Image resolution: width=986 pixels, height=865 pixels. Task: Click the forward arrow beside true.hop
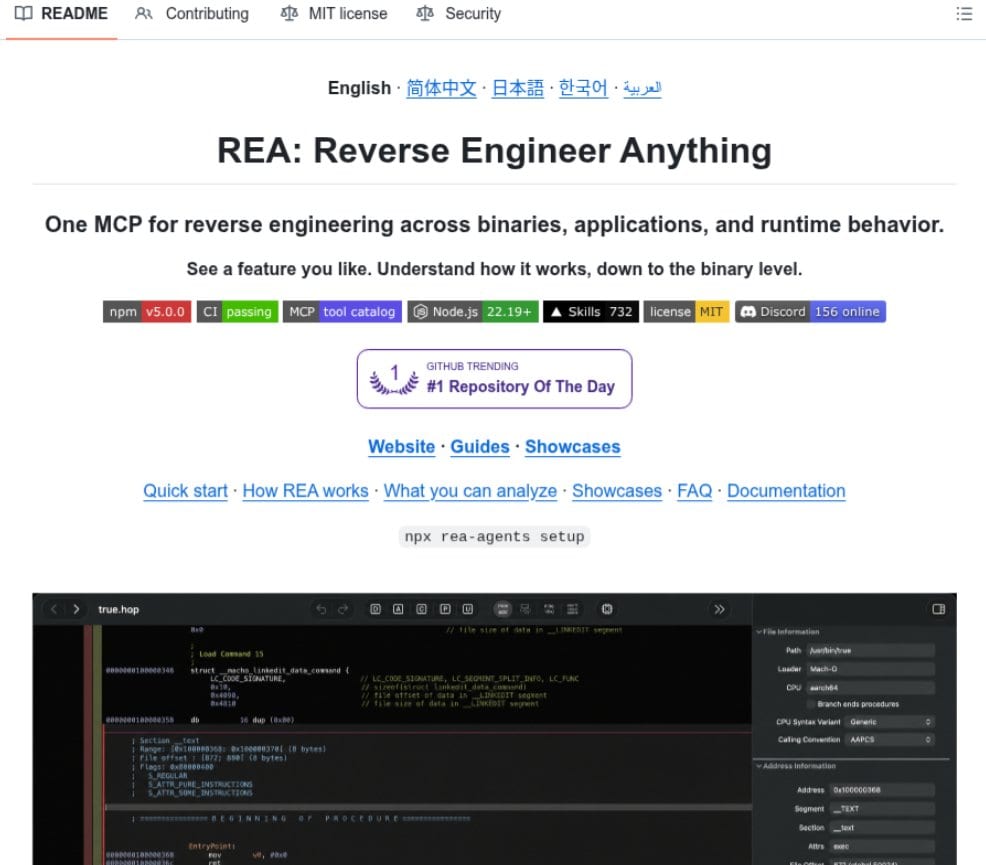76,609
